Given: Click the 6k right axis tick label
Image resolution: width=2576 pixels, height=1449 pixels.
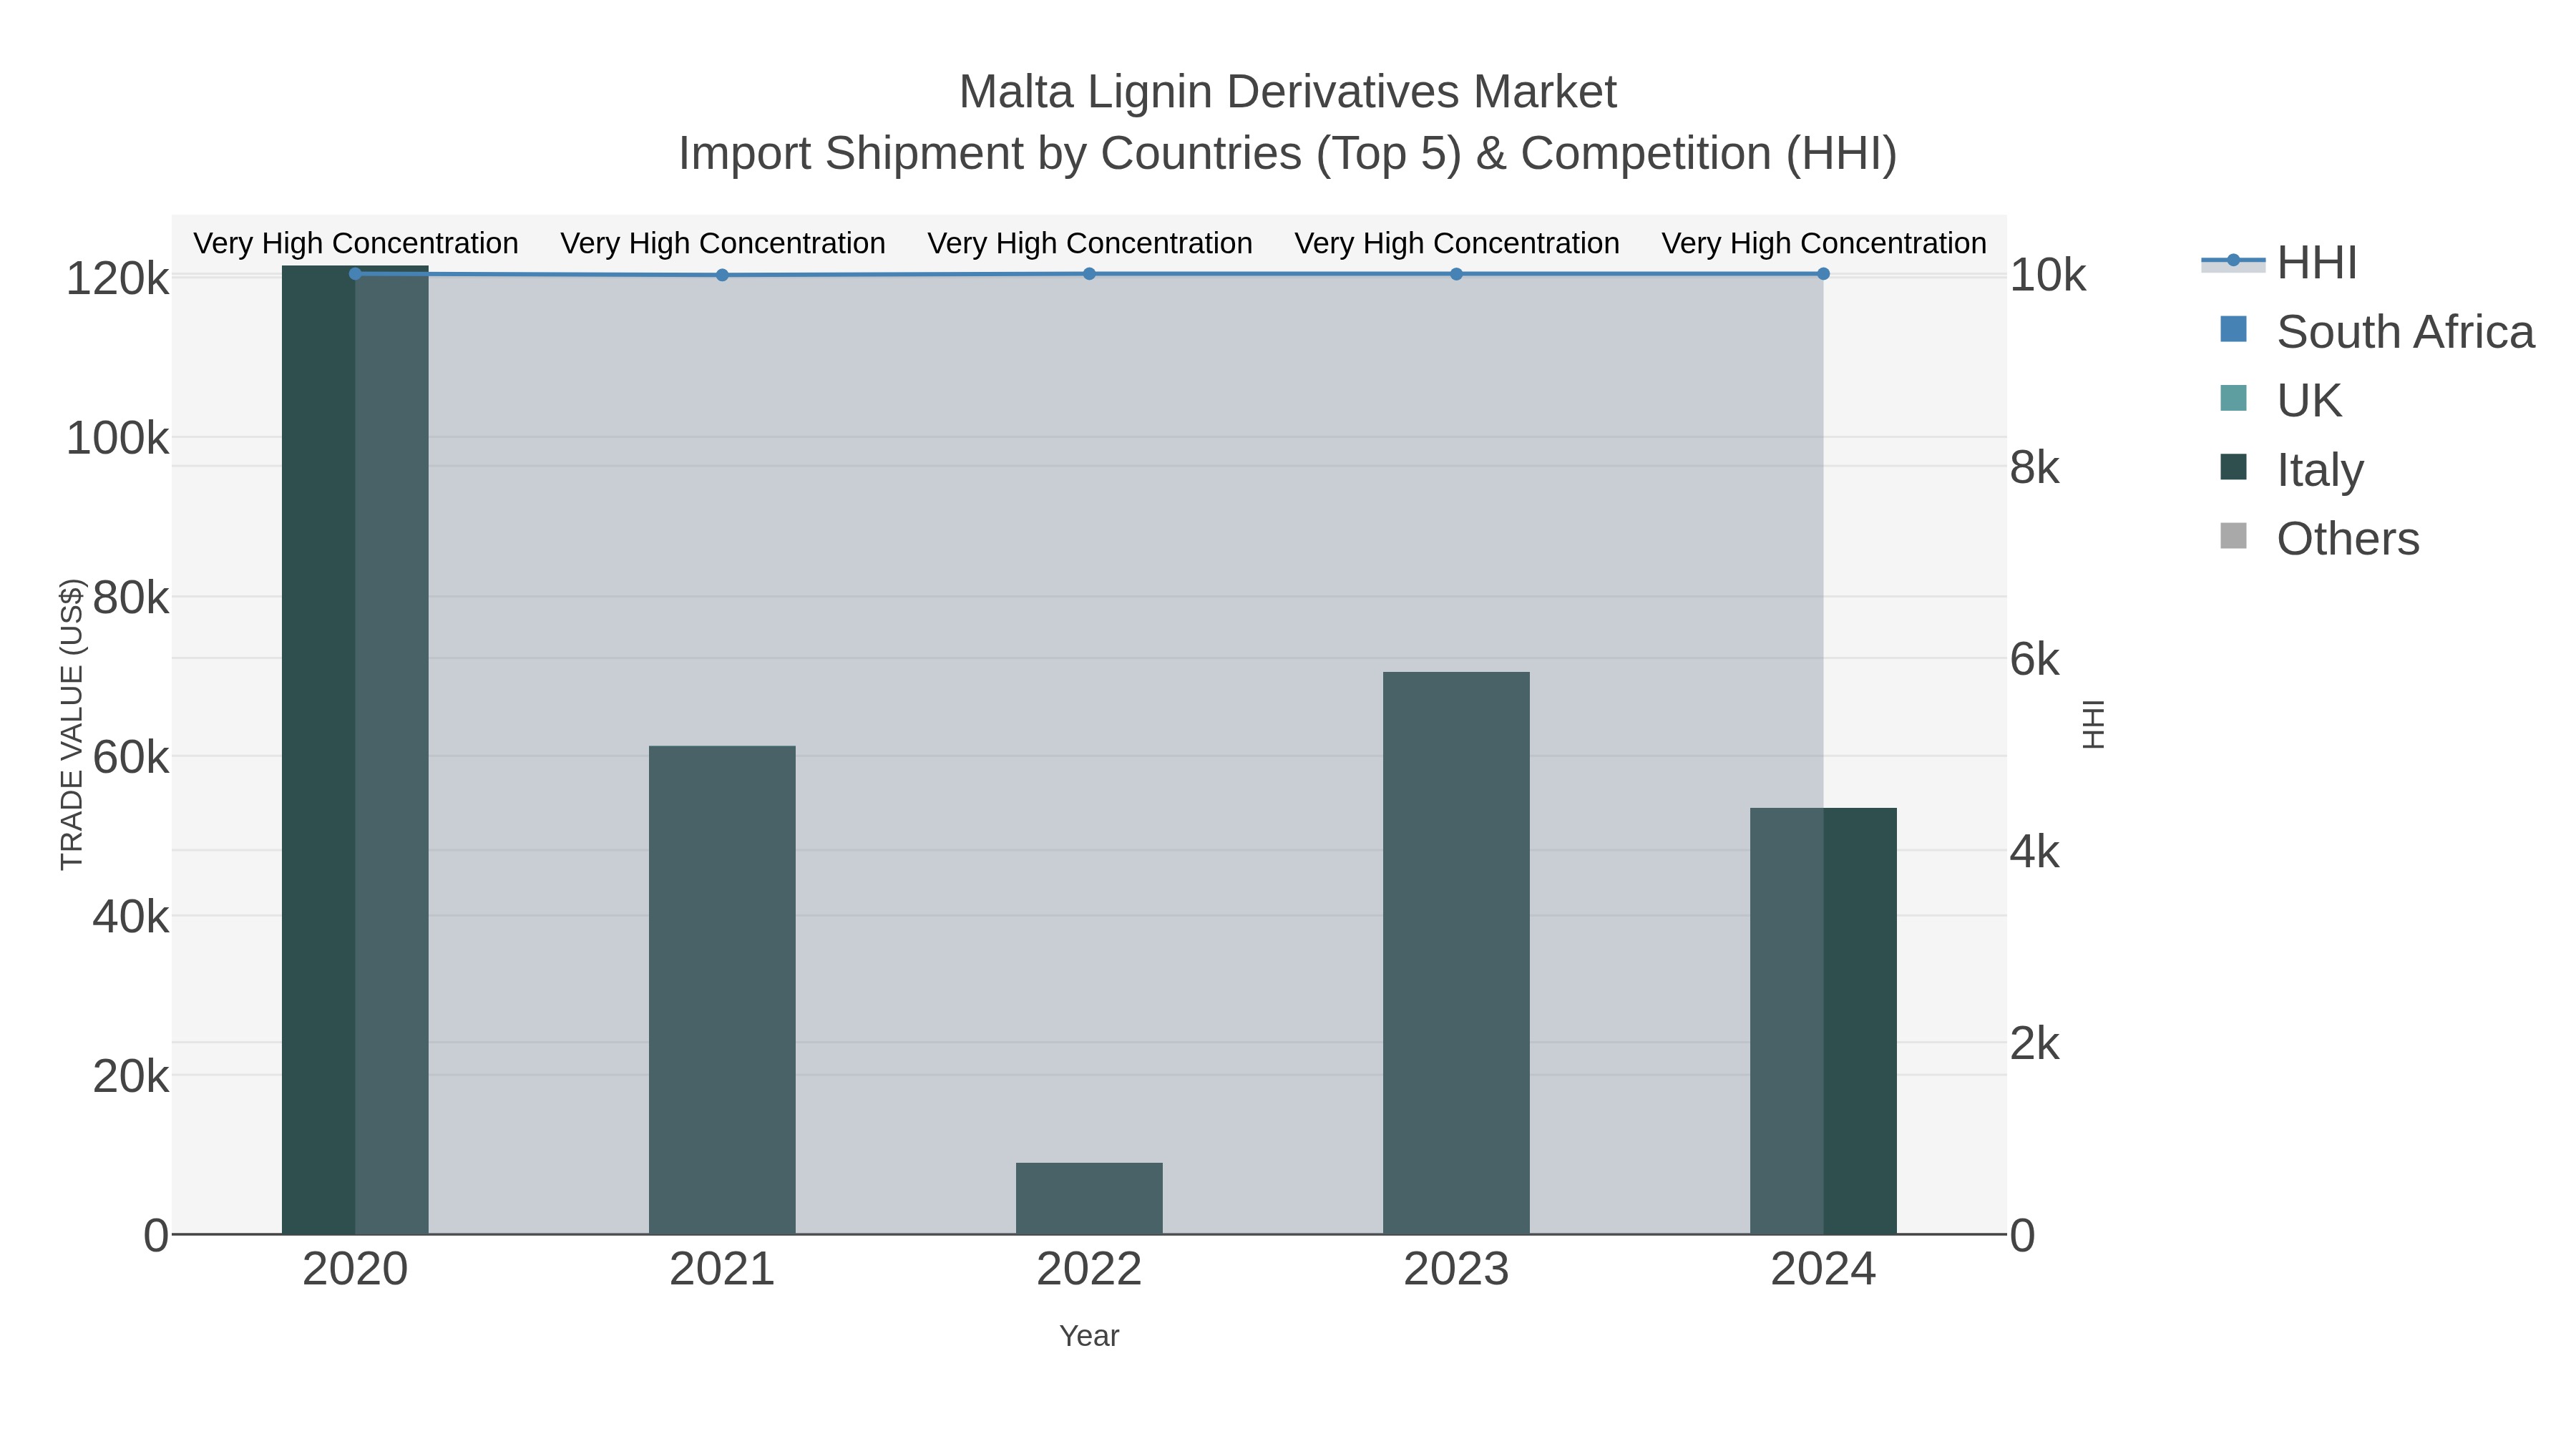Looking at the screenshot, I should click(x=2035, y=660).
